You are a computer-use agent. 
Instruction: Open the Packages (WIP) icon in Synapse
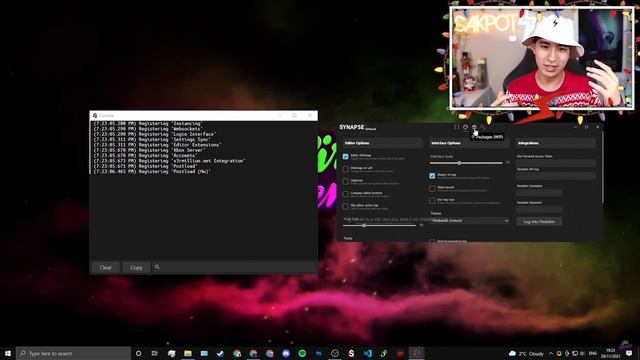(474, 127)
